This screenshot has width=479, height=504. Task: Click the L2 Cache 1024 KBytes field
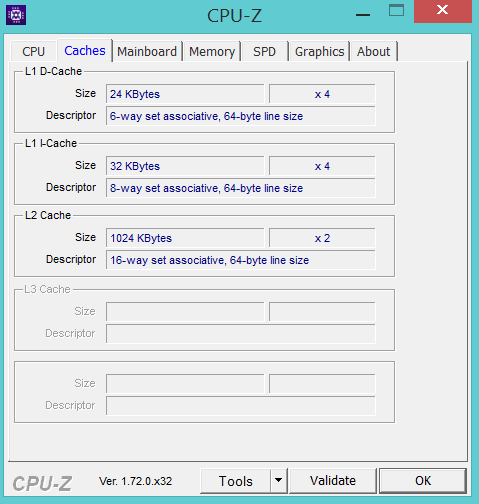185,238
